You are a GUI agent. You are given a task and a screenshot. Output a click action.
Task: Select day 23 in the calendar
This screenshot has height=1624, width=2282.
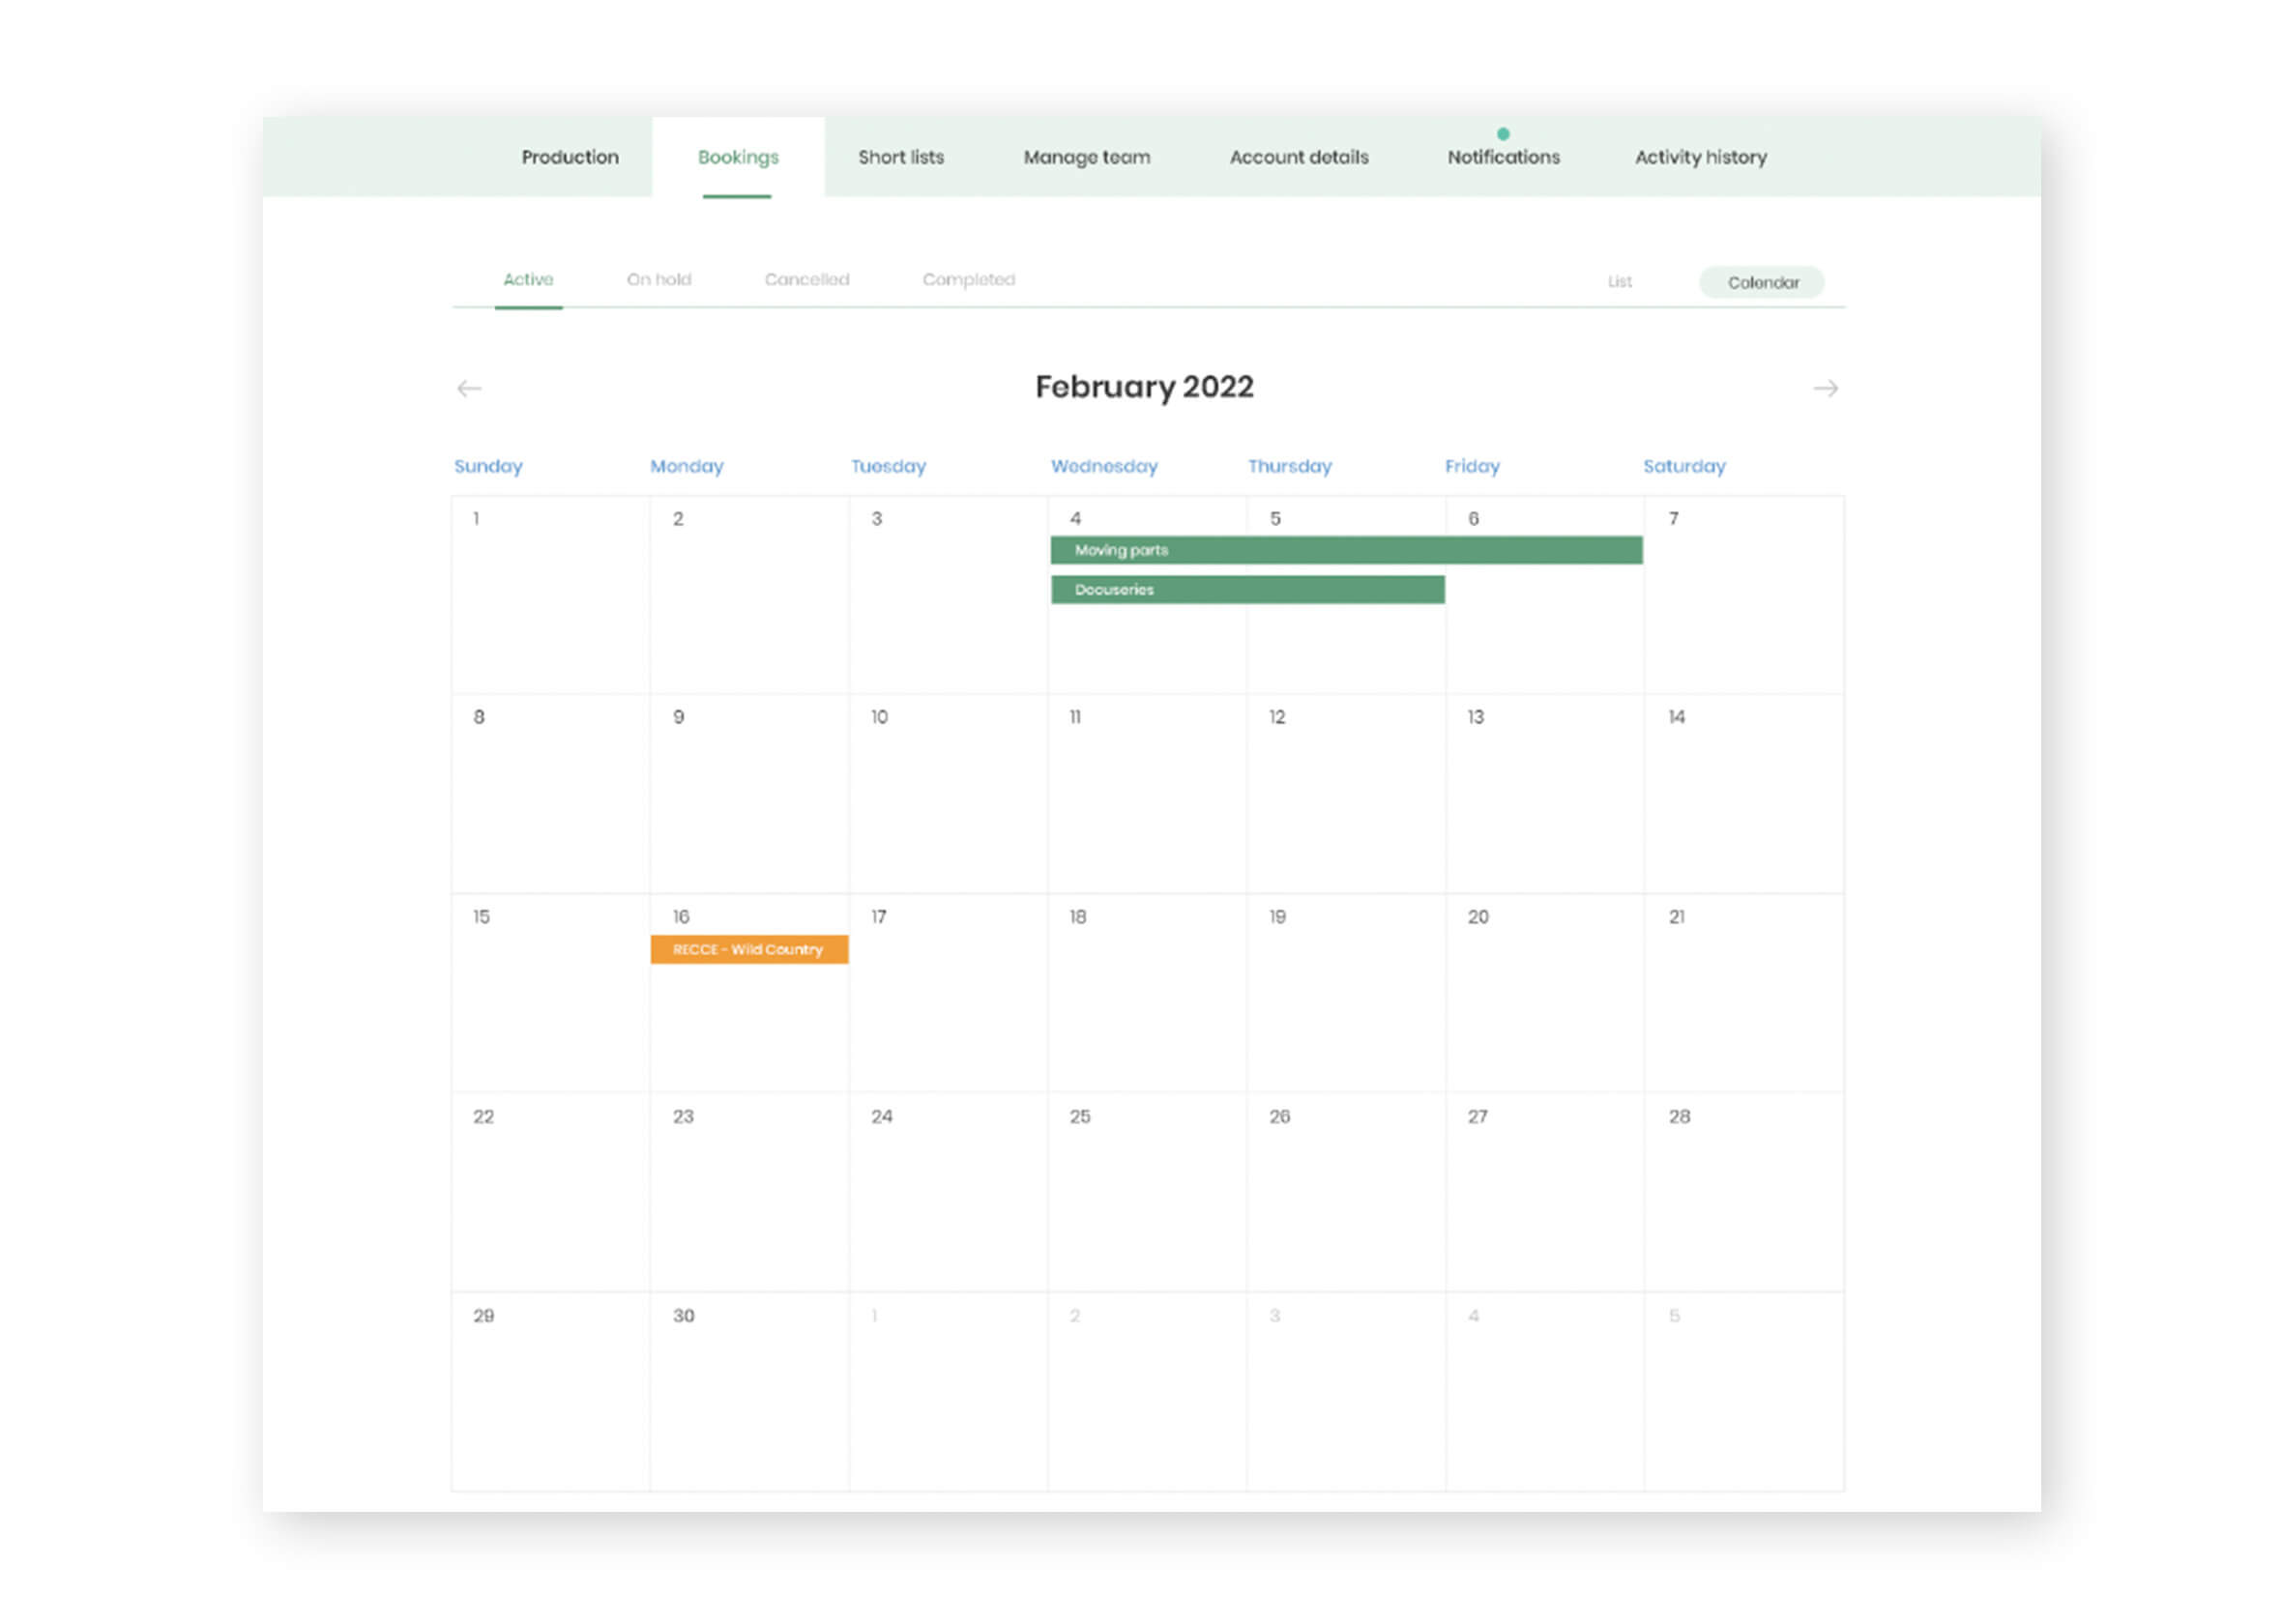click(749, 1192)
